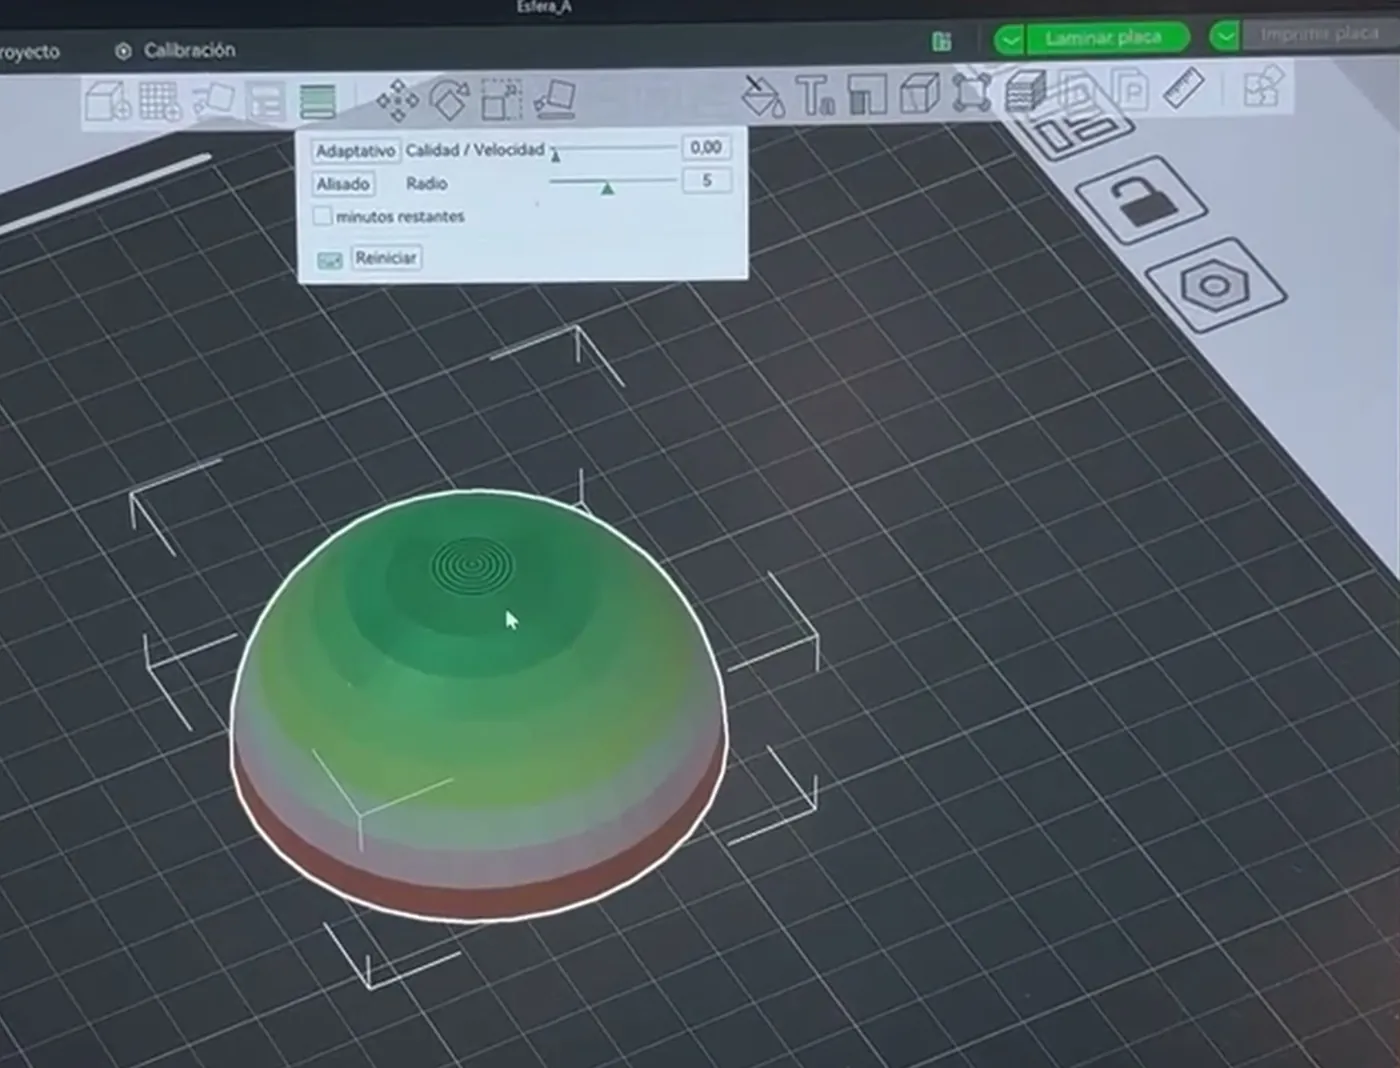Image resolution: width=1400 pixels, height=1068 pixels.
Task: Open the ruler Measure tool
Action: [1184, 88]
